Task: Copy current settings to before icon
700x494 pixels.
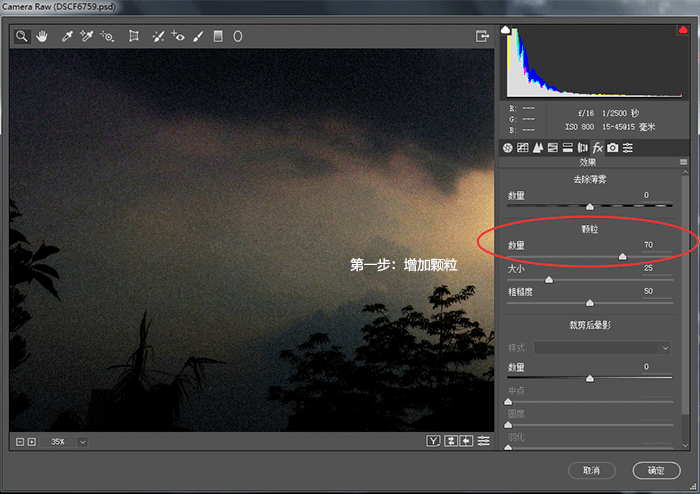Action: [x=467, y=441]
